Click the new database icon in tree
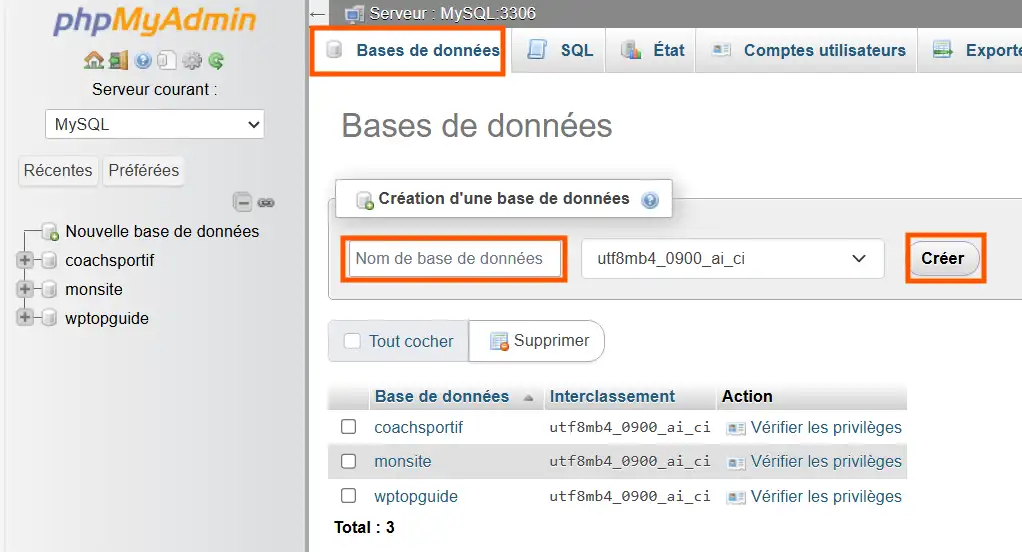This screenshot has height=552, width=1022. (50, 231)
